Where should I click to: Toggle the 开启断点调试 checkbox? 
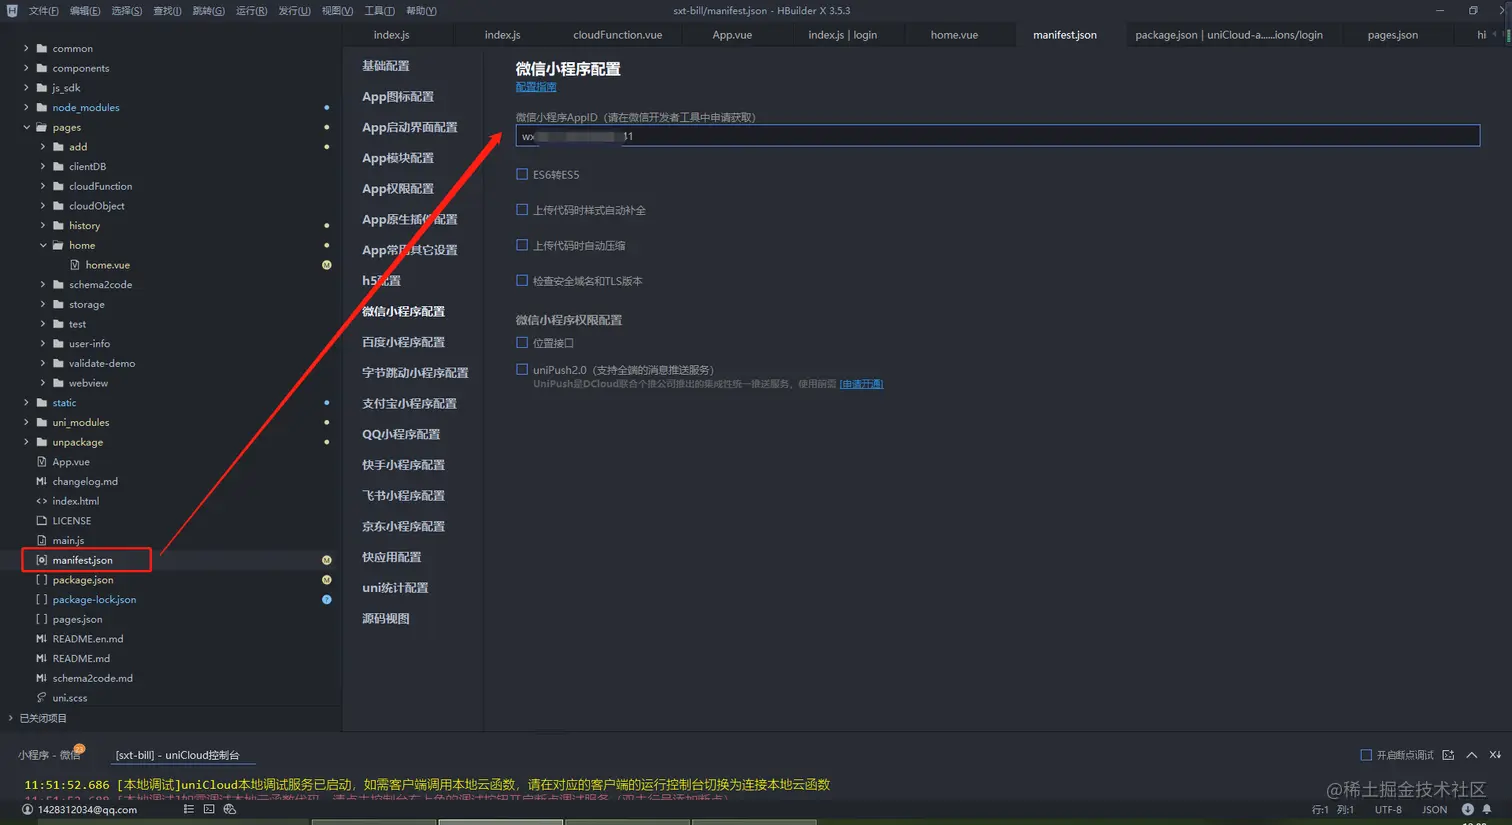pos(1366,755)
